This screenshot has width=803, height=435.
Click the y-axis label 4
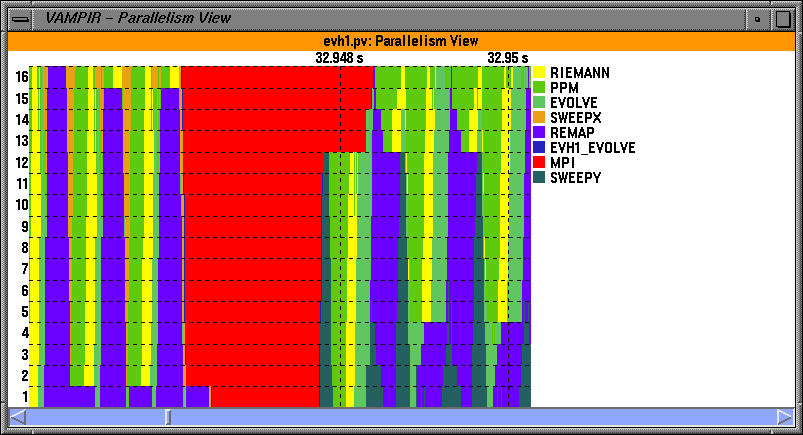coord(25,333)
